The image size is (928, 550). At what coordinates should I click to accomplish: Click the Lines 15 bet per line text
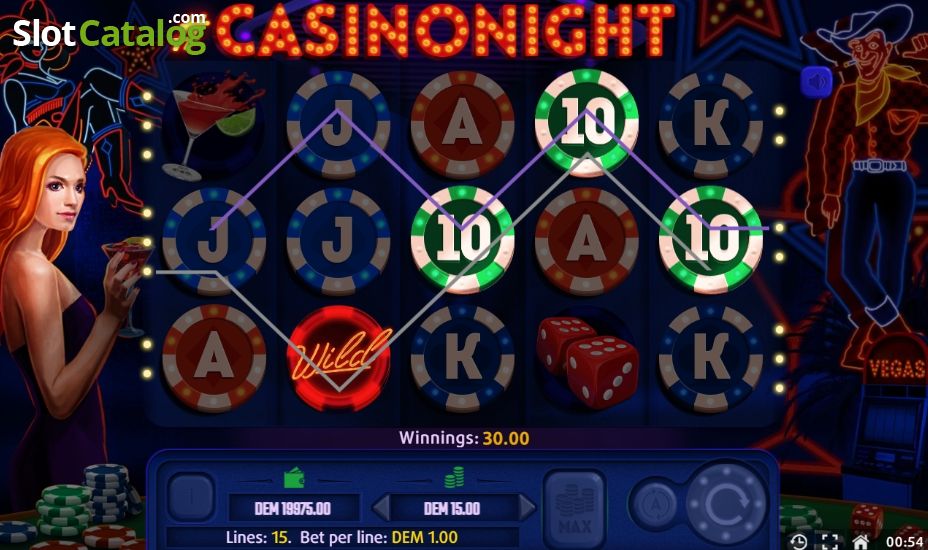click(x=341, y=538)
